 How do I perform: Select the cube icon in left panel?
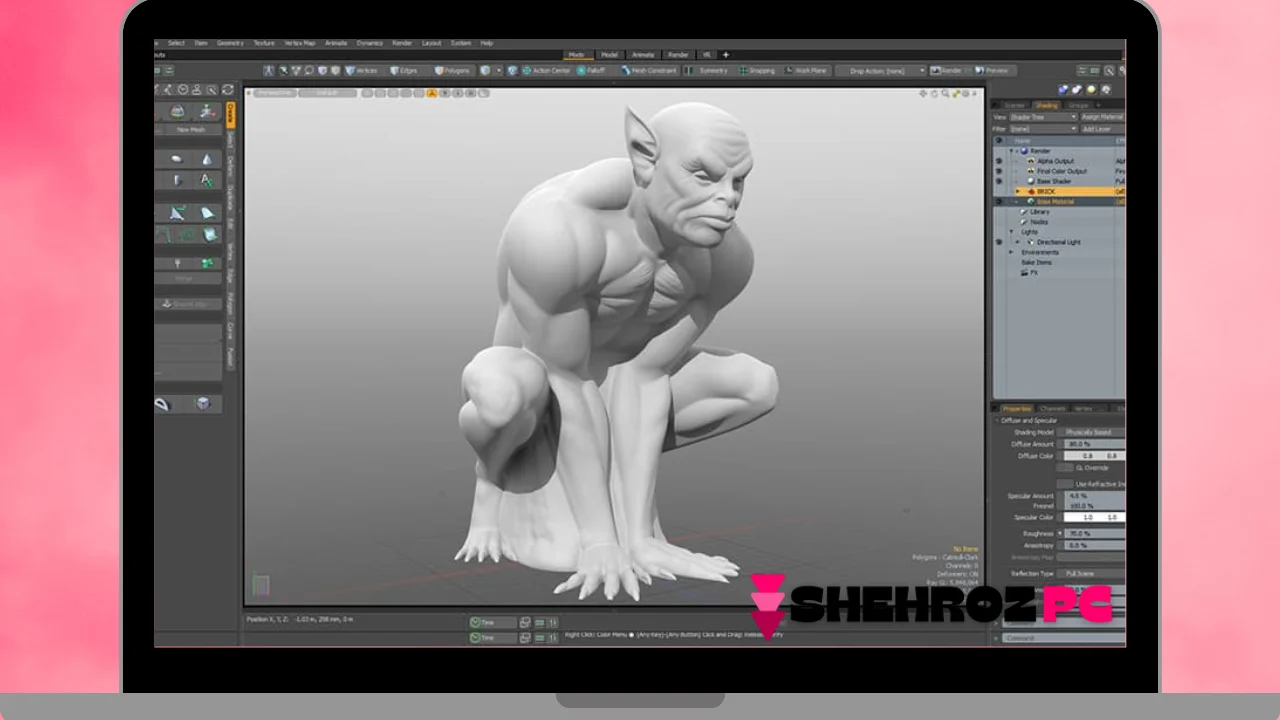coord(203,404)
